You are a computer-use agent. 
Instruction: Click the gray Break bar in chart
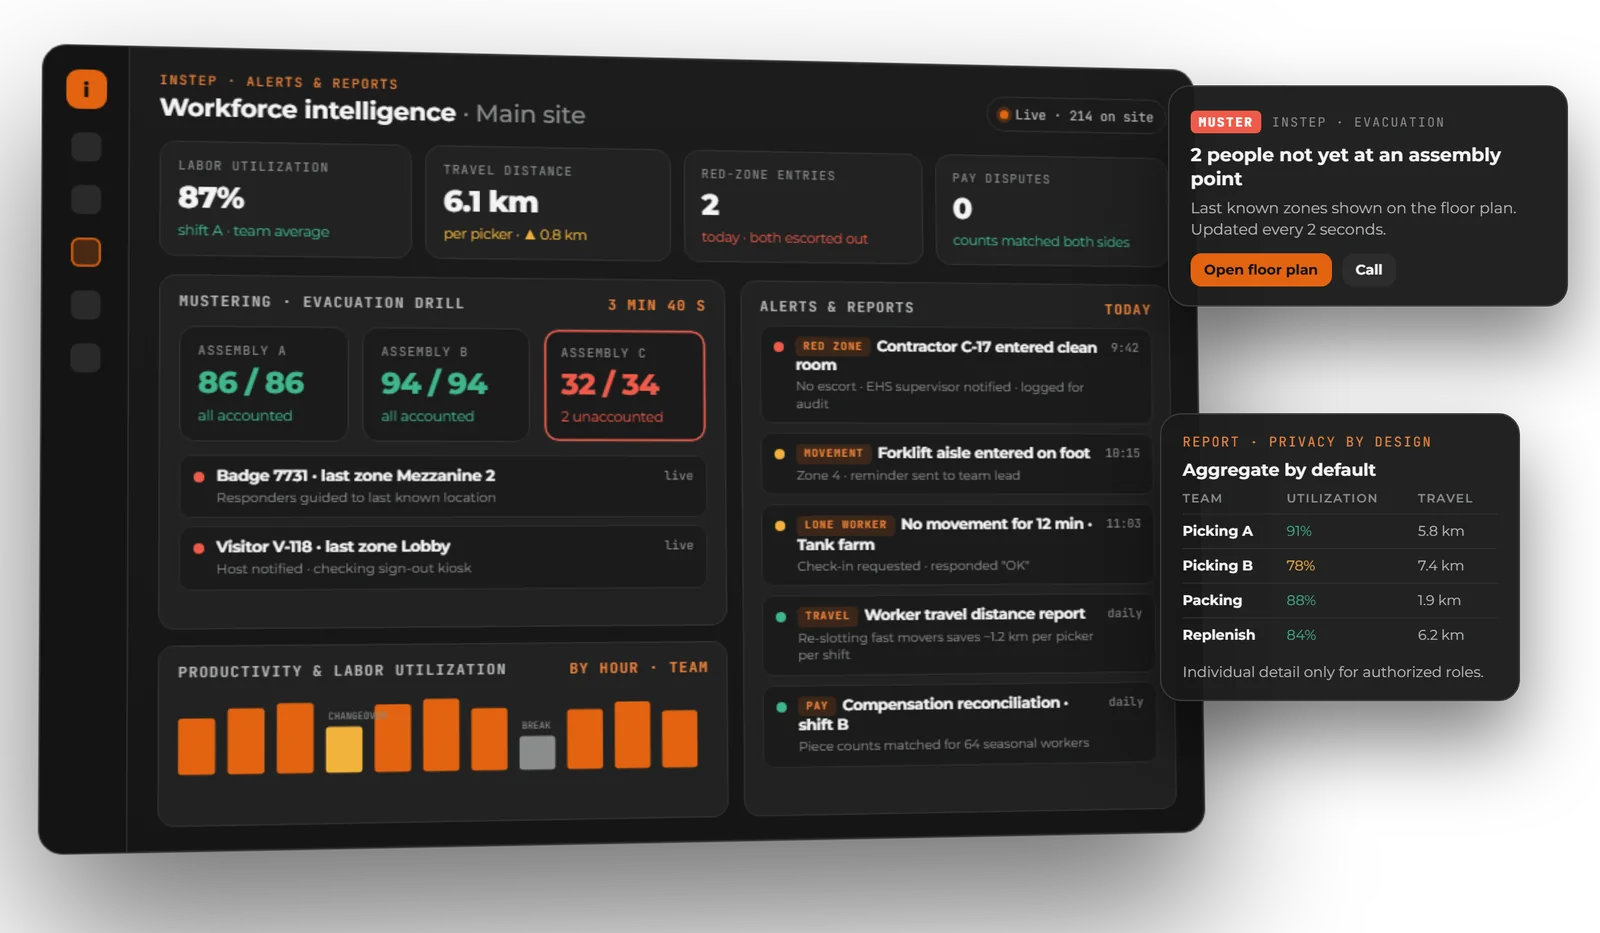coord(538,752)
